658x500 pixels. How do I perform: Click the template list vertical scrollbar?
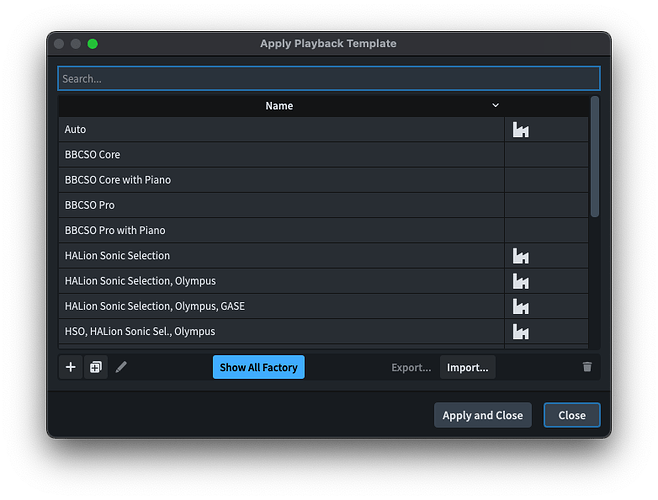[x=595, y=157]
